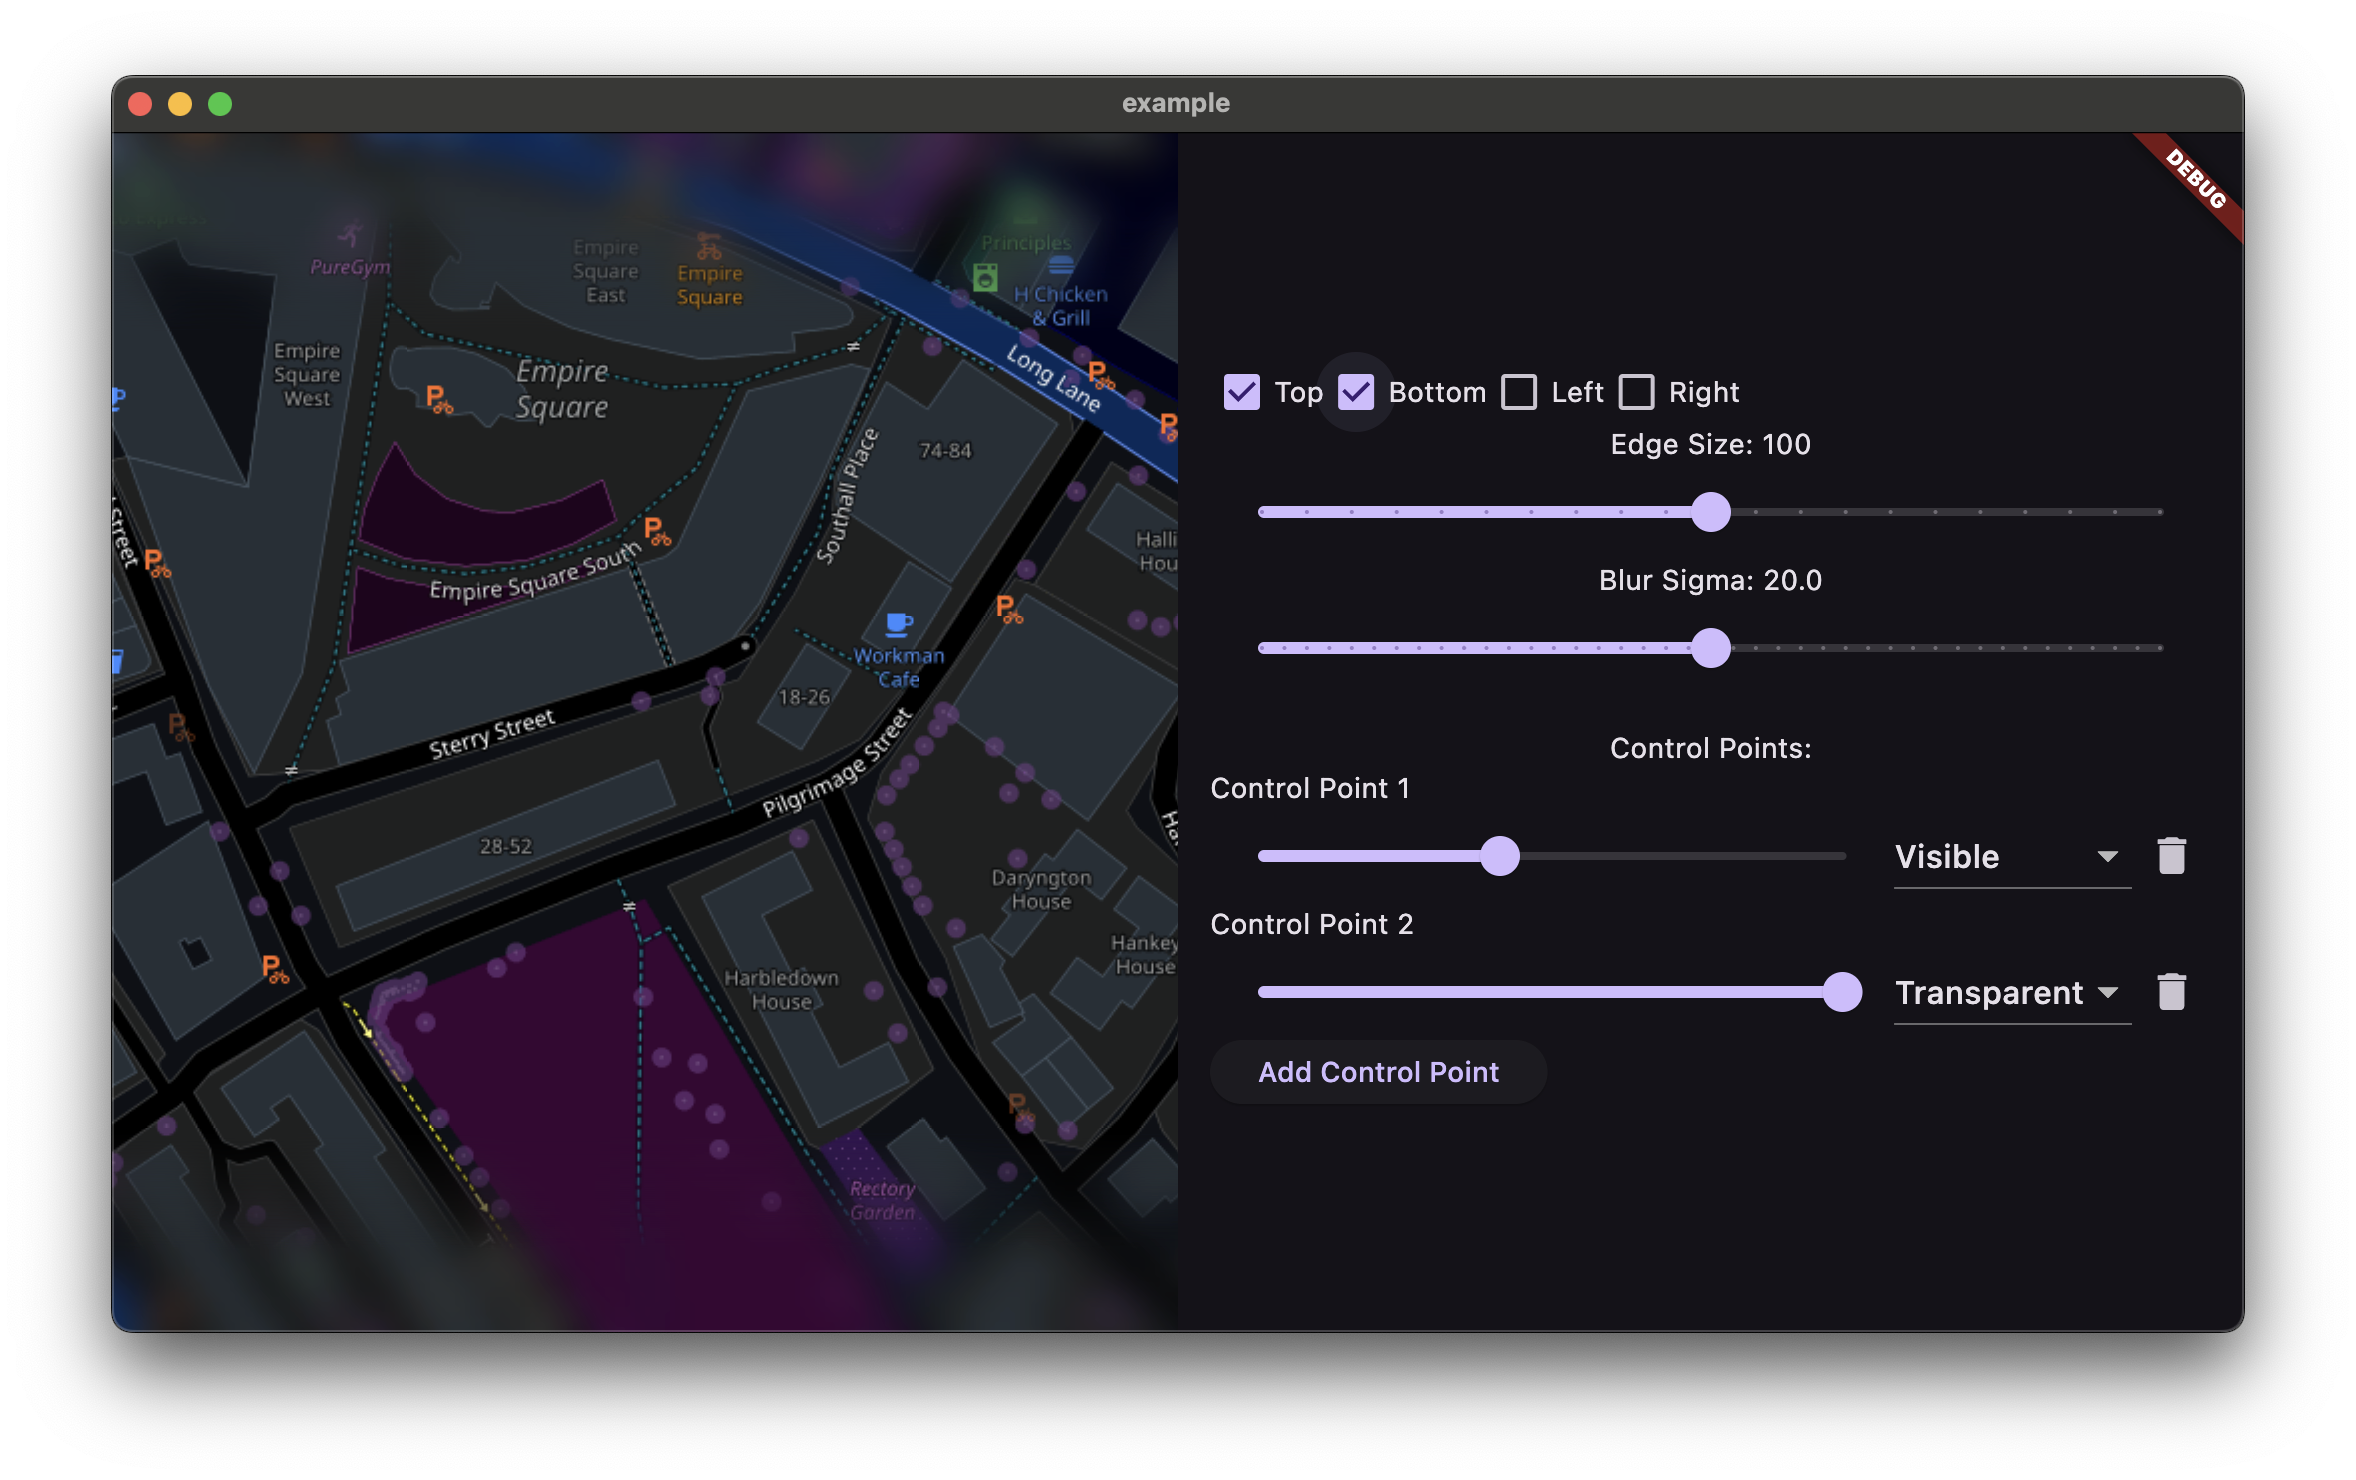Click the Rectory Garden label on map
The width and height of the screenshot is (2356, 1480).
(882, 1200)
